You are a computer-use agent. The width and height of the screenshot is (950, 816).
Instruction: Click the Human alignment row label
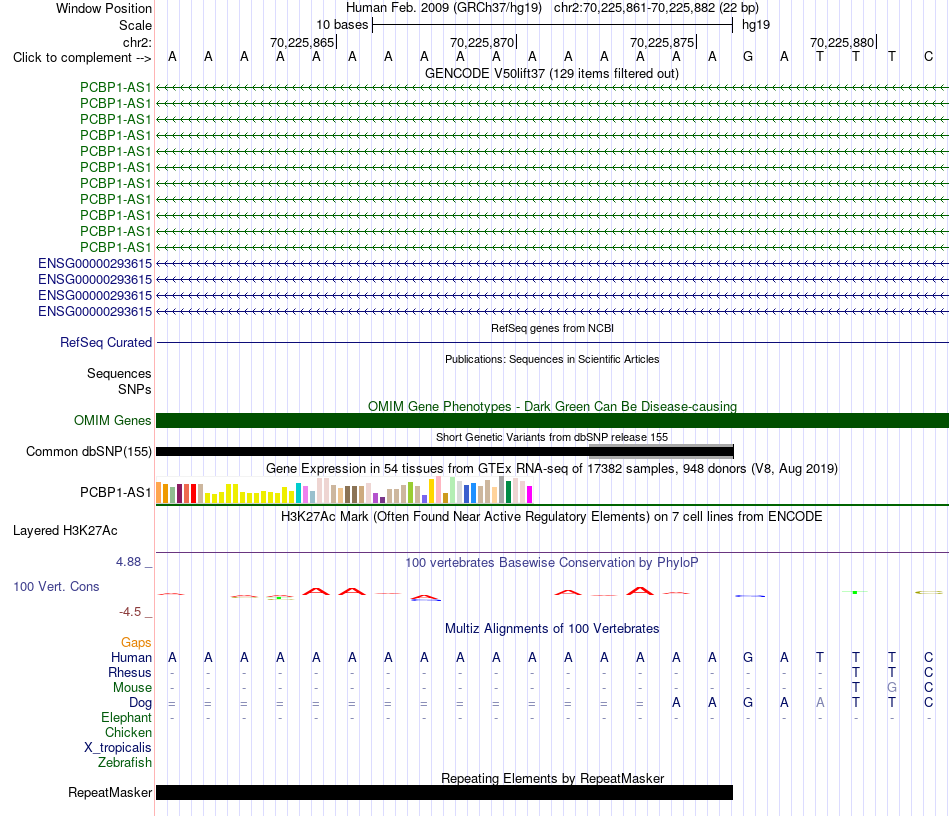[x=131, y=657]
